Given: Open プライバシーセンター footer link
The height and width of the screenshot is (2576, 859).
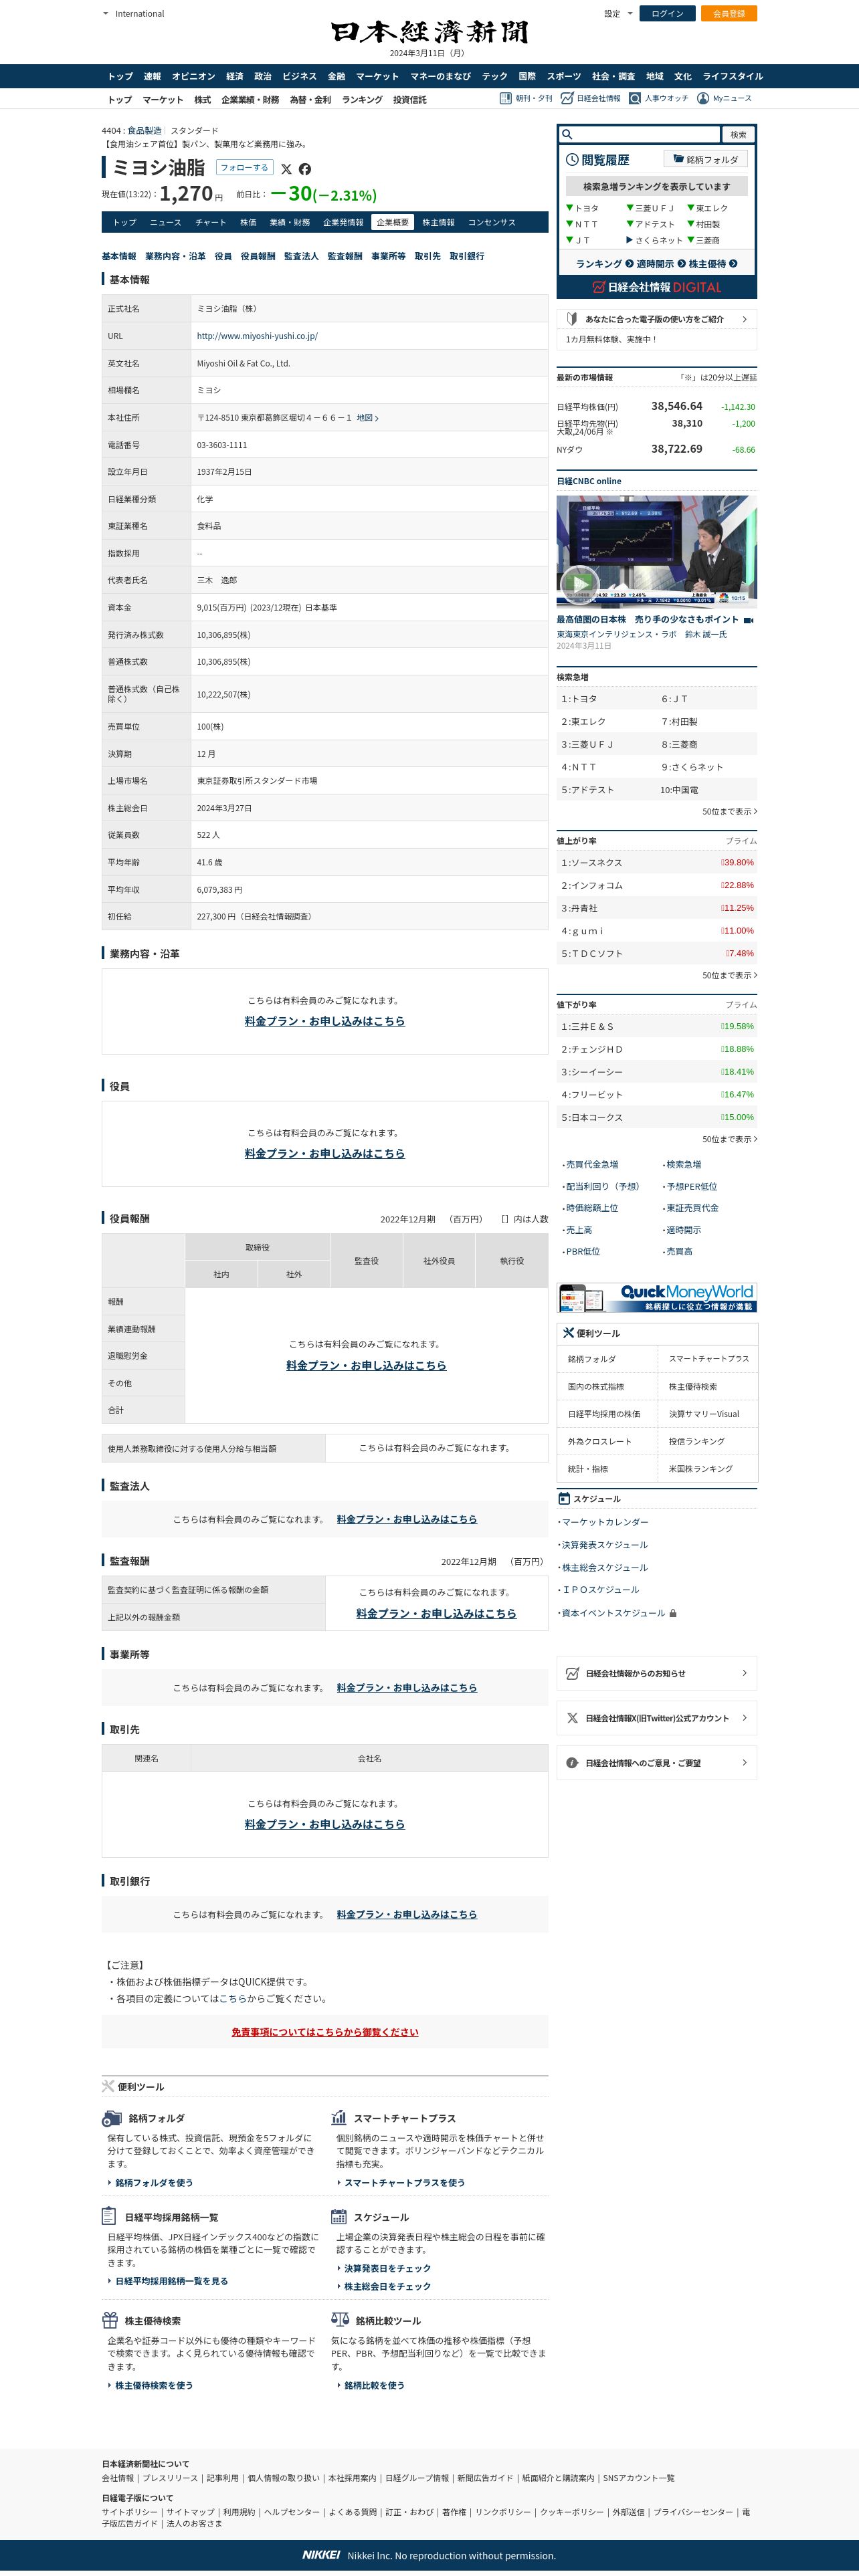Looking at the screenshot, I should tap(693, 2511).
